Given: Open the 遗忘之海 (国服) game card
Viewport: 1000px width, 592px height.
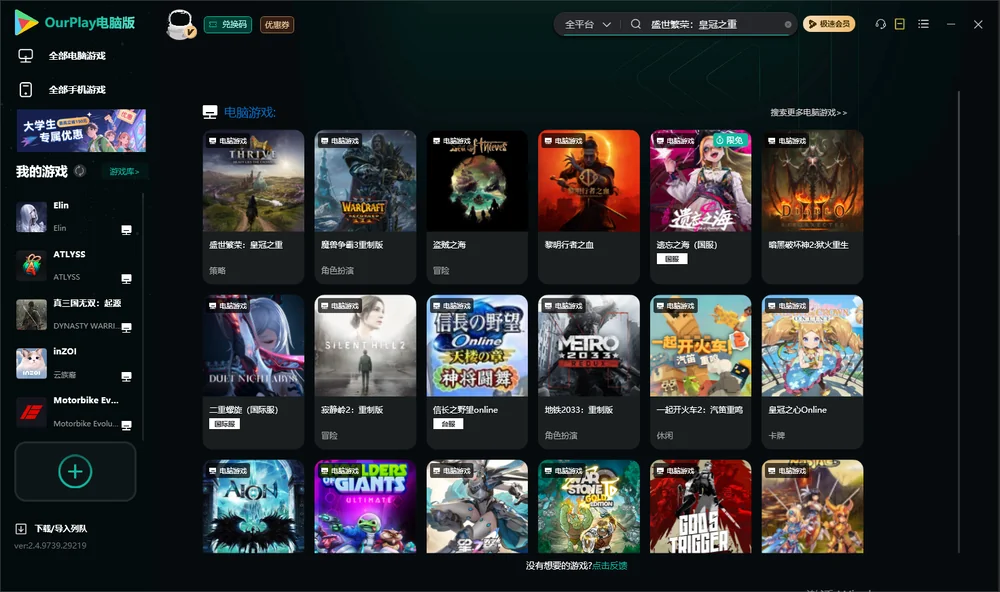Looking at the screenshot, I should click(x=700, y=207).
